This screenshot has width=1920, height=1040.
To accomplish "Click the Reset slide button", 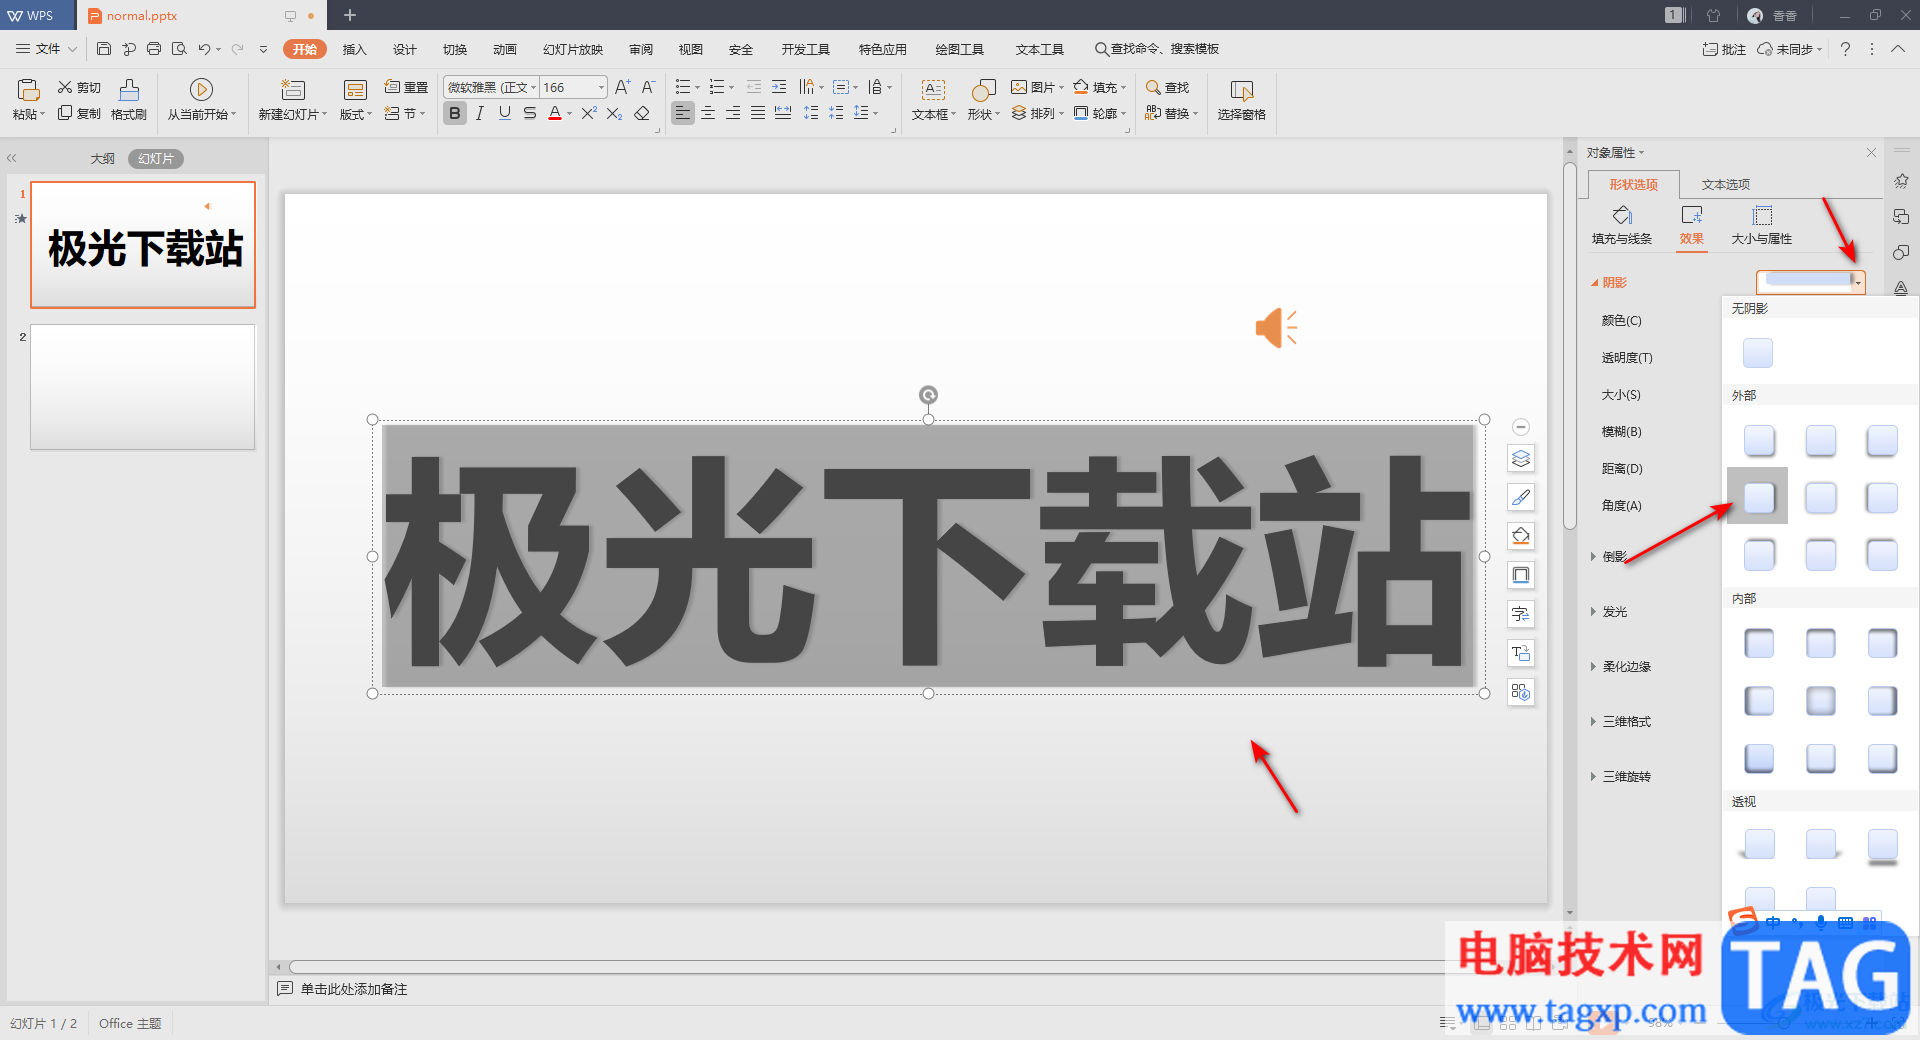I will click(407, 88).
